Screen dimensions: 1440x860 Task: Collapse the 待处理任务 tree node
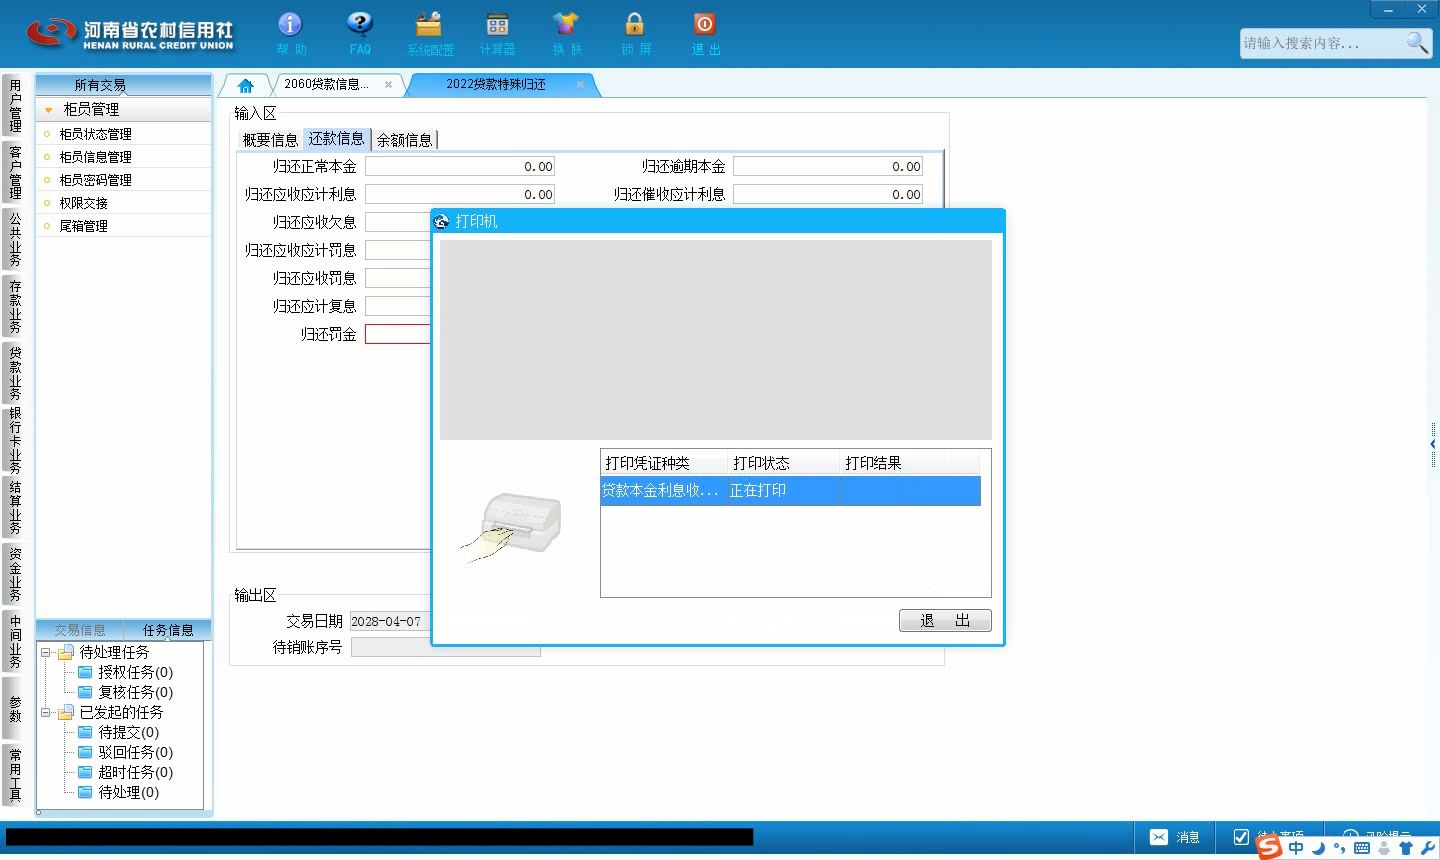pyautogui.click(x=45, y=652)
